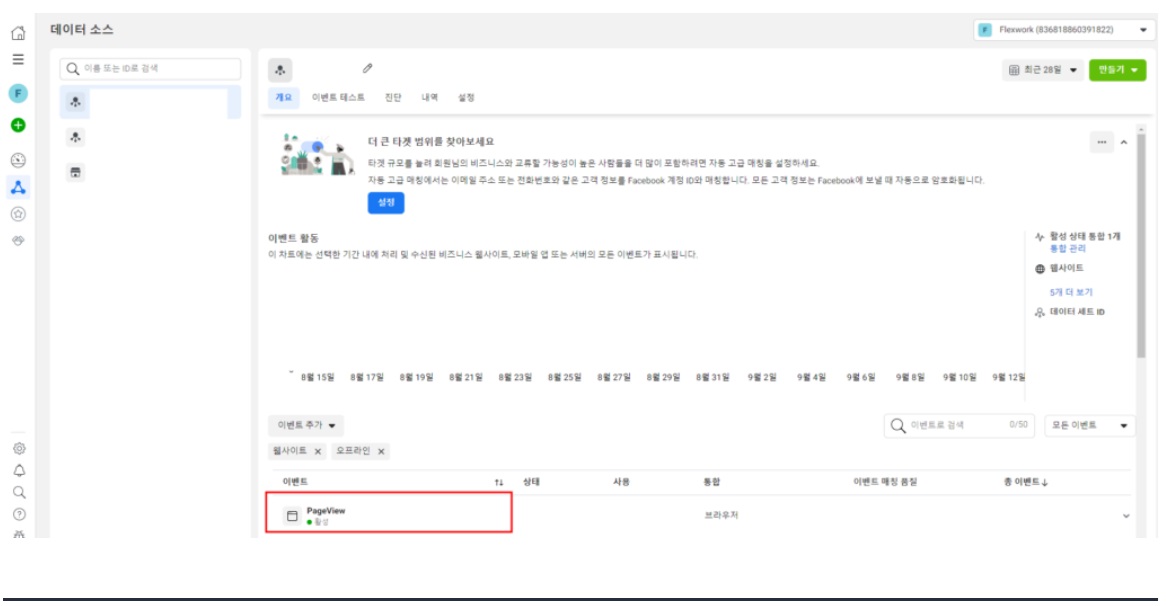Open the 통합 관리 link
Viewport: 1166px width, 606px height.
click(x=1068, y=248)
